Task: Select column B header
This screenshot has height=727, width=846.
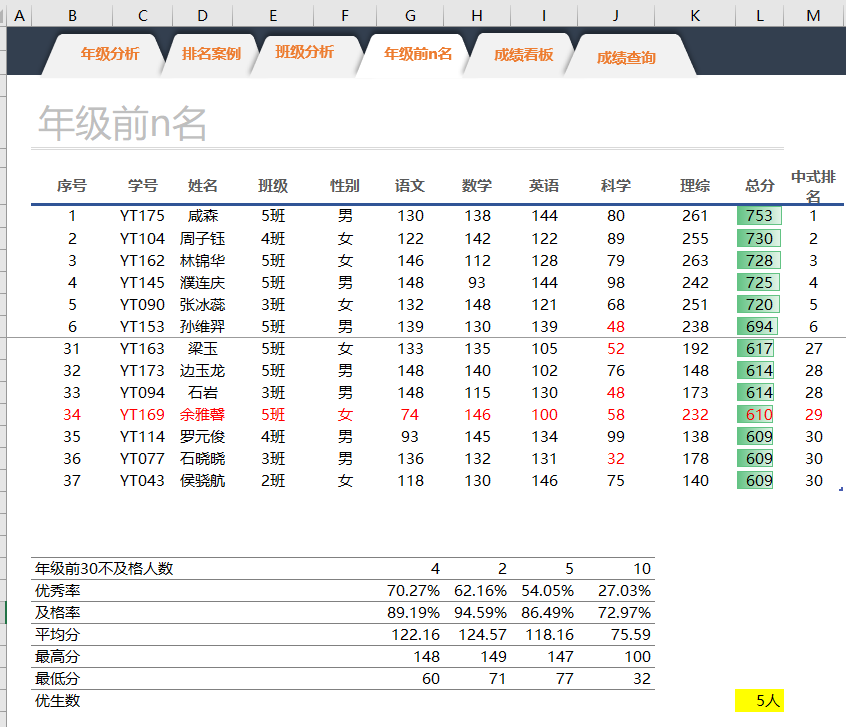Action: [72, 16]
